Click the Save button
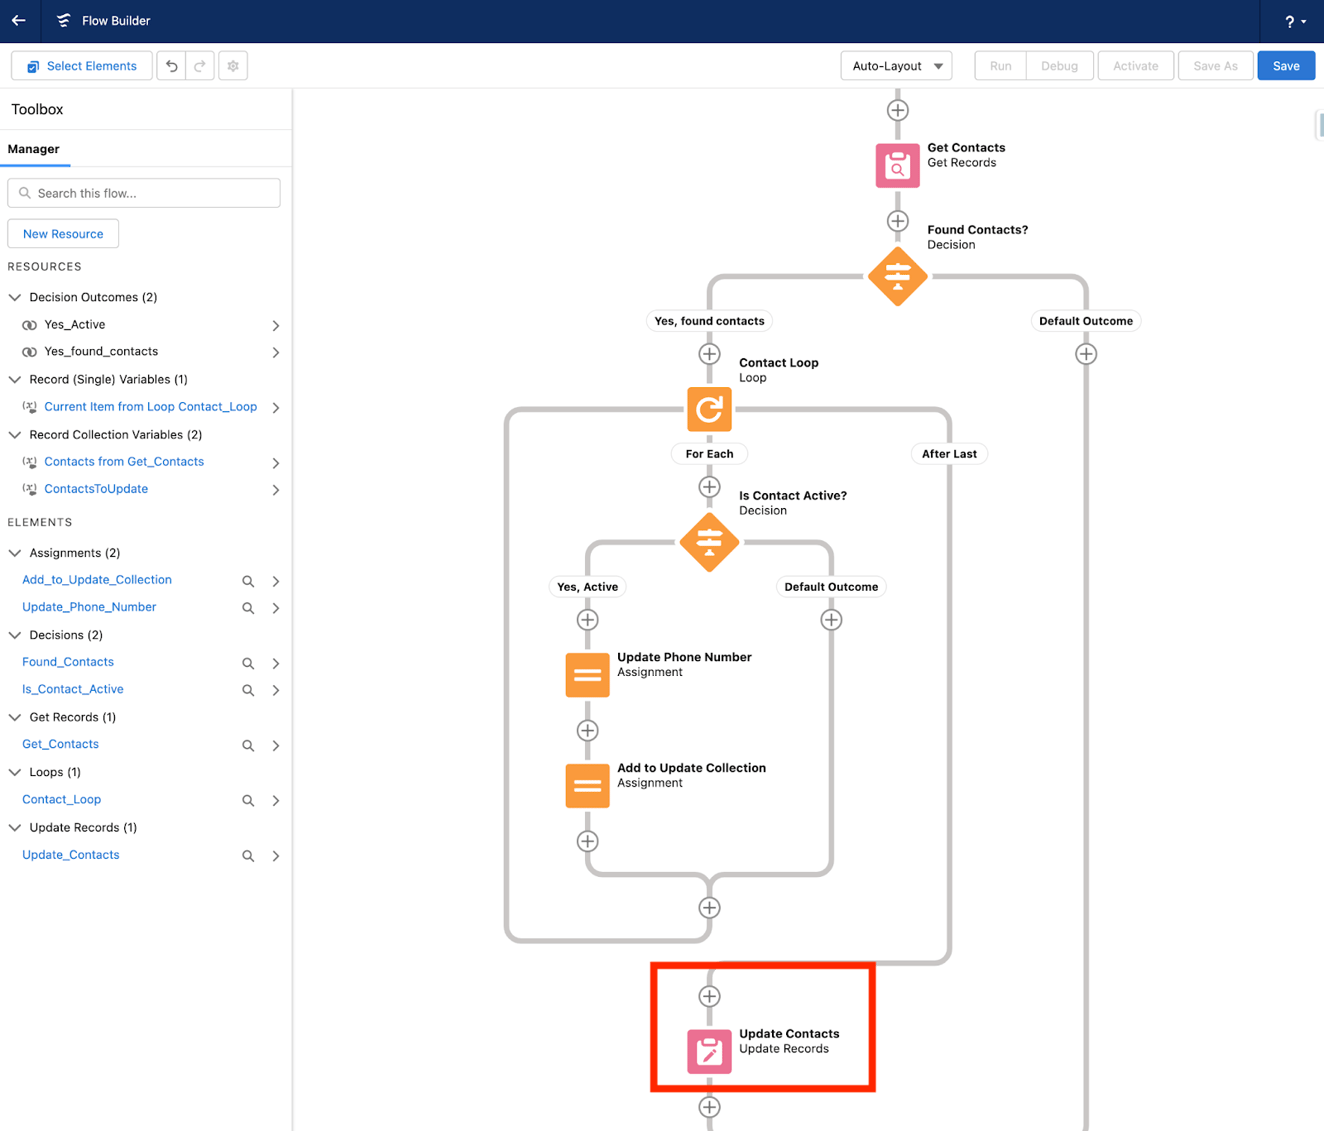The width and height of the screenshot is (1324, 1131). click(1286, 65)
